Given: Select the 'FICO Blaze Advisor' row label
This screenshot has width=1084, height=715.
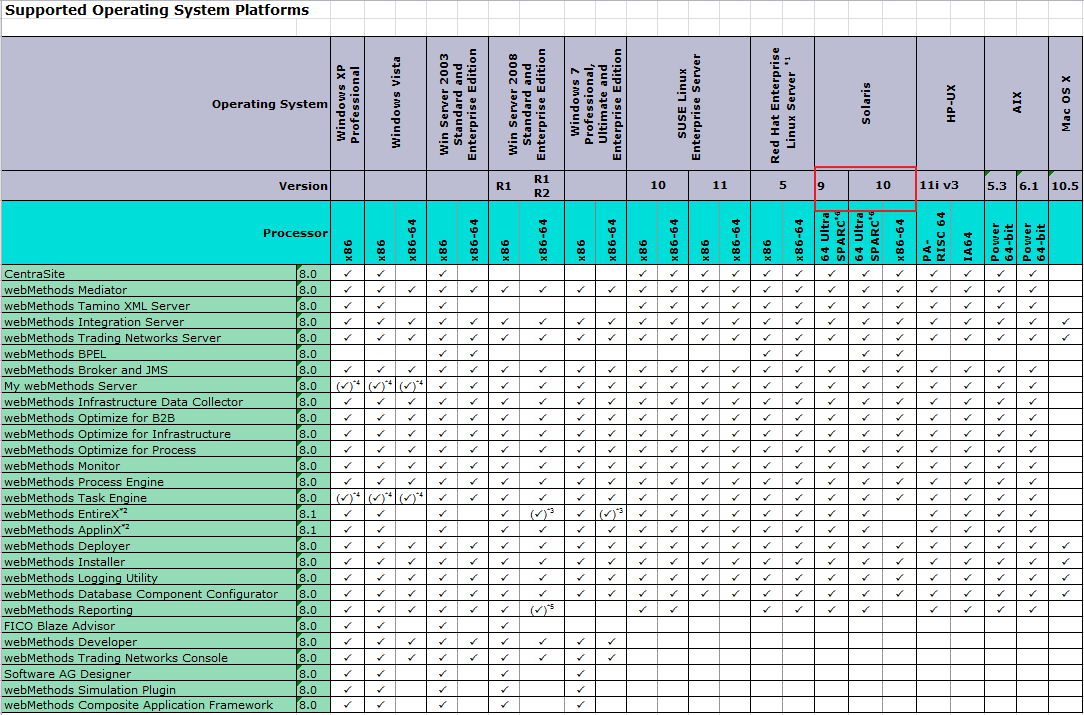Looking at the screenshot, I should coord(149,626).
